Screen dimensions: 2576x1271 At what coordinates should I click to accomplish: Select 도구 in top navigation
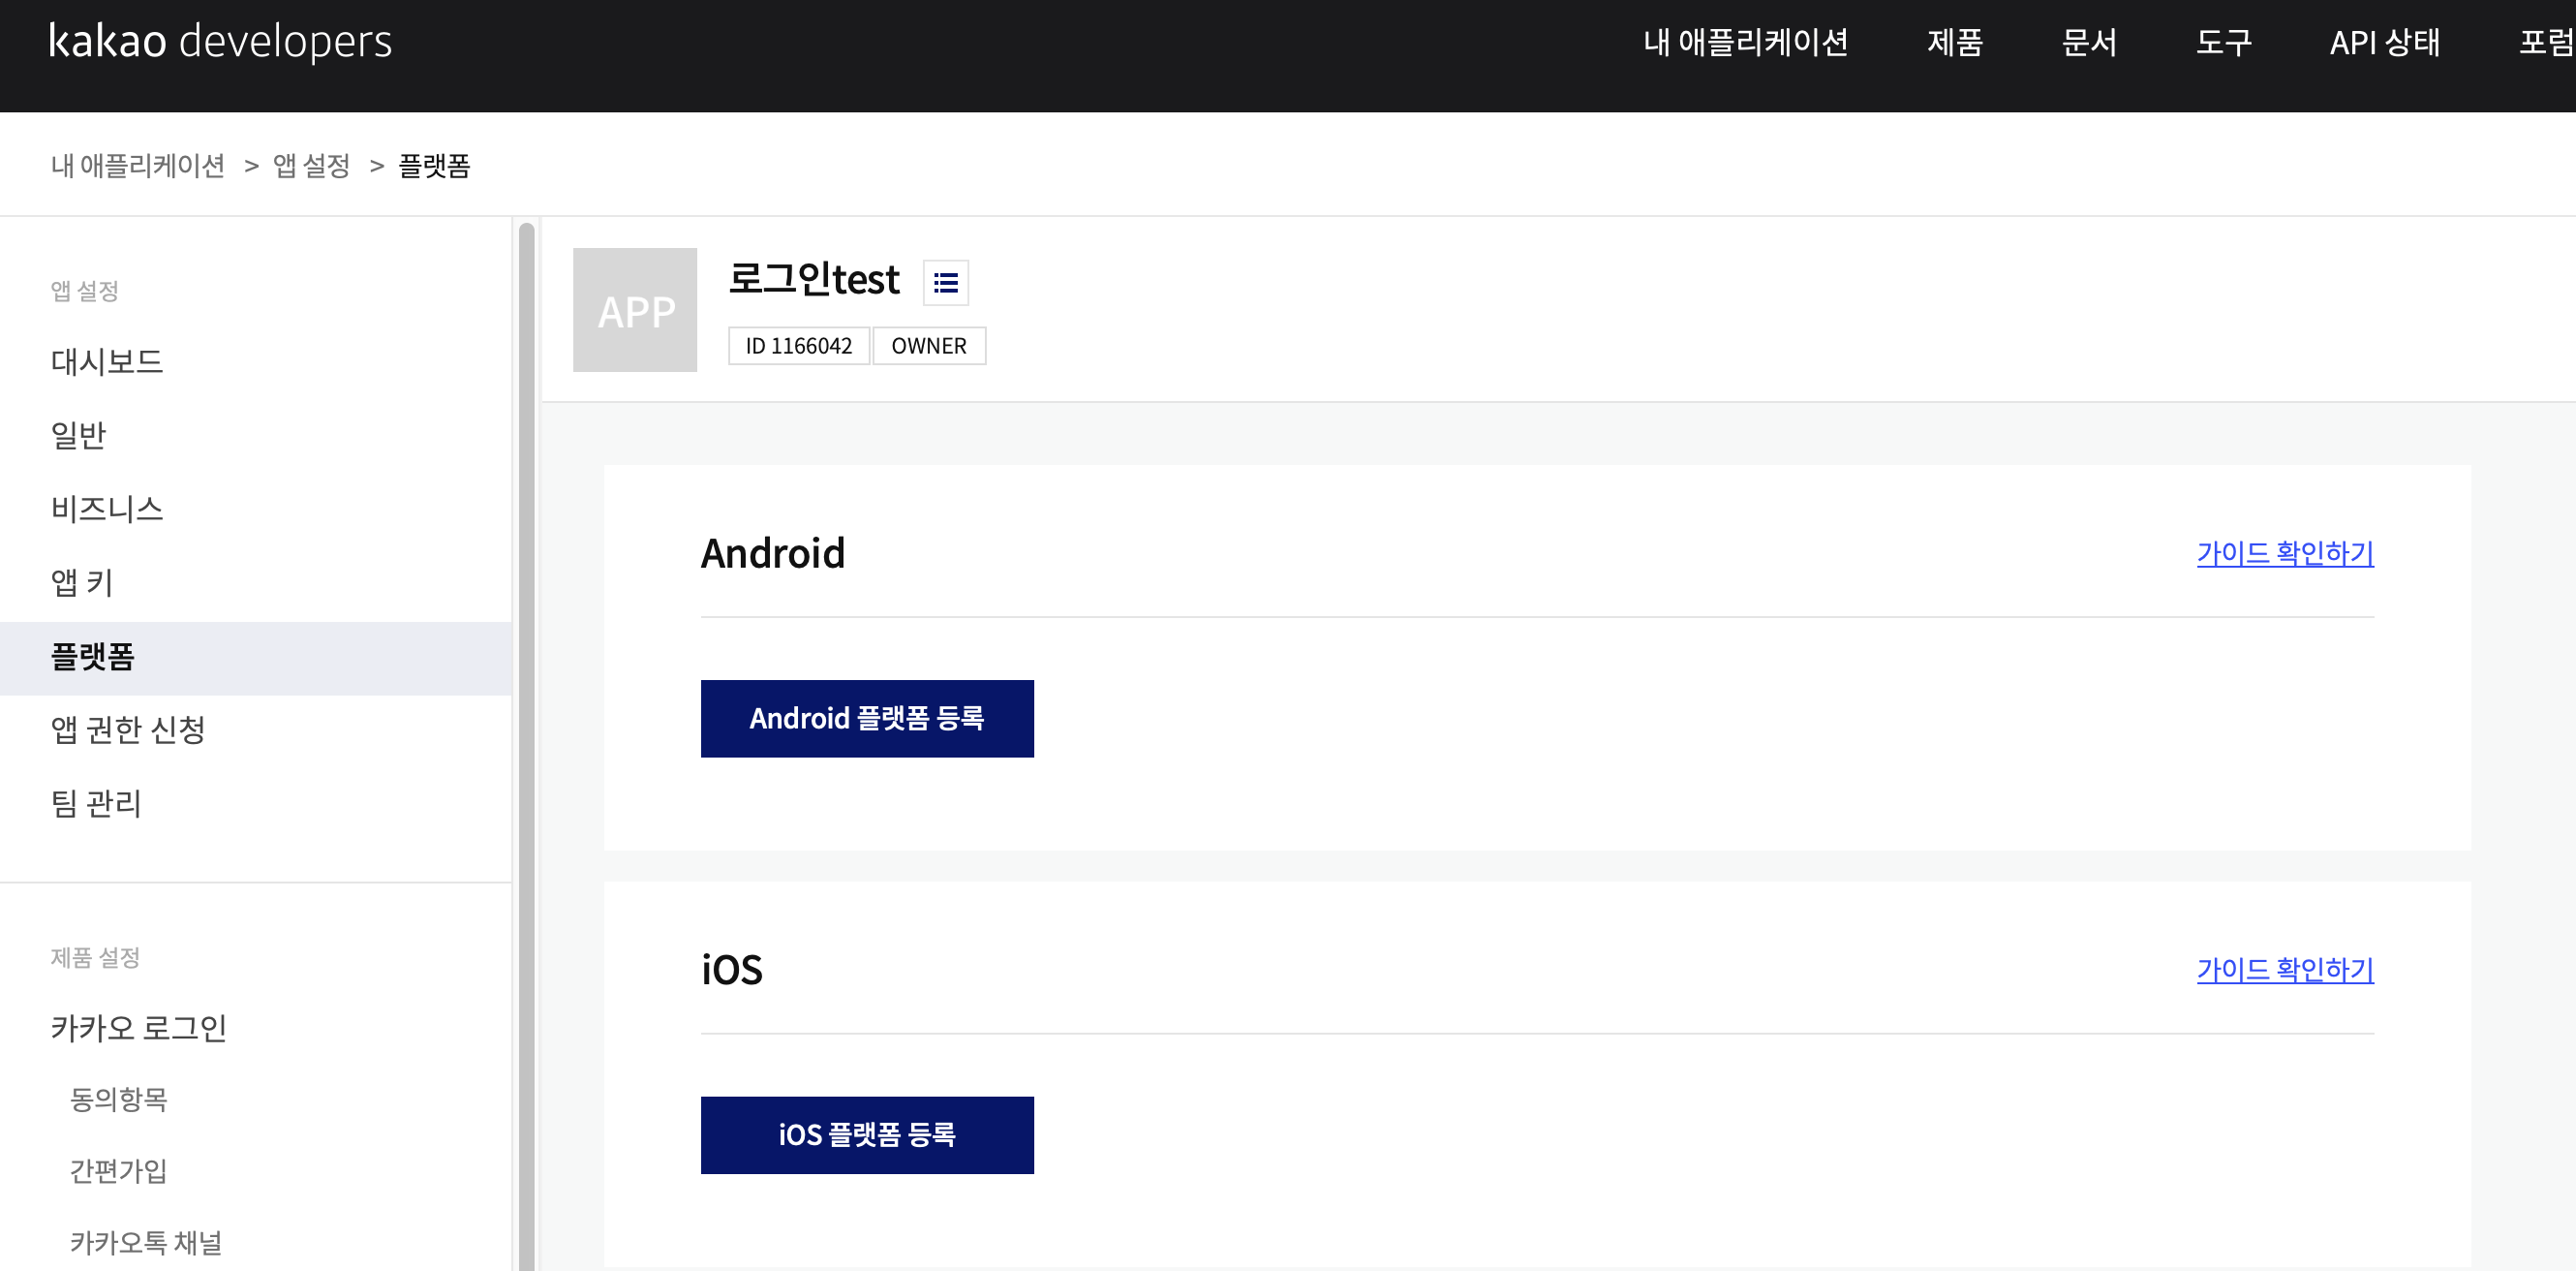point(2223,42)
